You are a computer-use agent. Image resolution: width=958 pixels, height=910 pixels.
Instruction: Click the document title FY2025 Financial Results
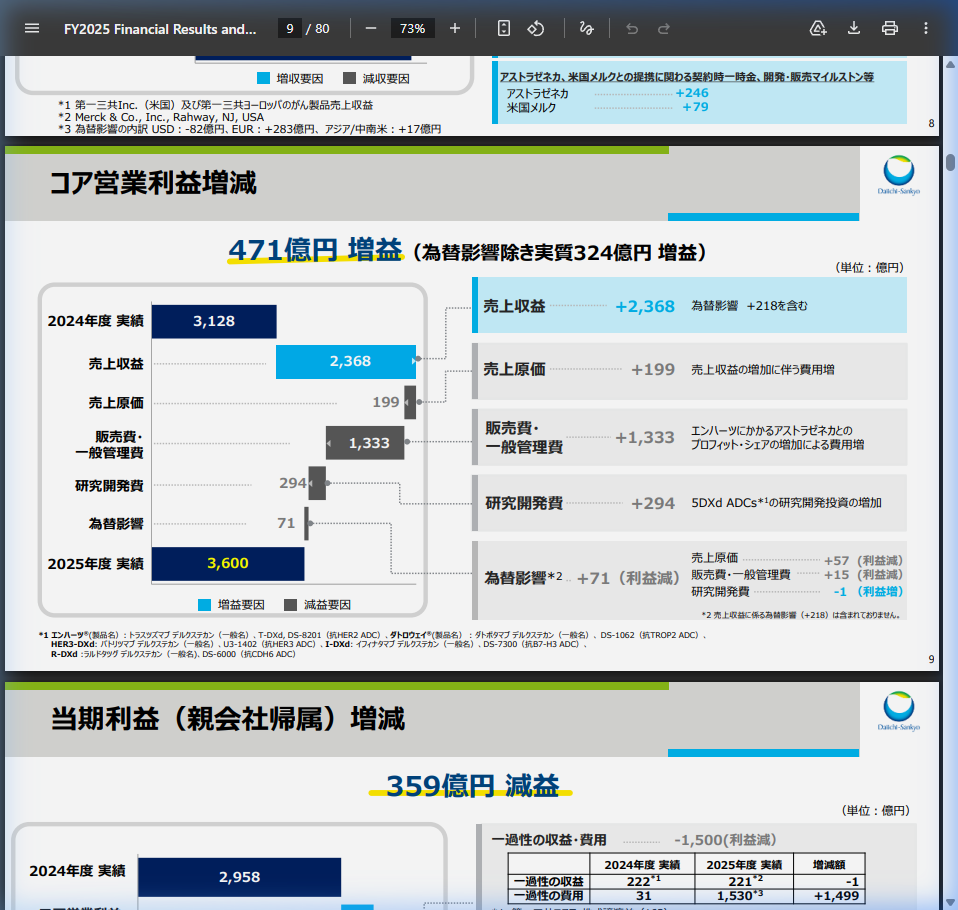click(160, 29)
